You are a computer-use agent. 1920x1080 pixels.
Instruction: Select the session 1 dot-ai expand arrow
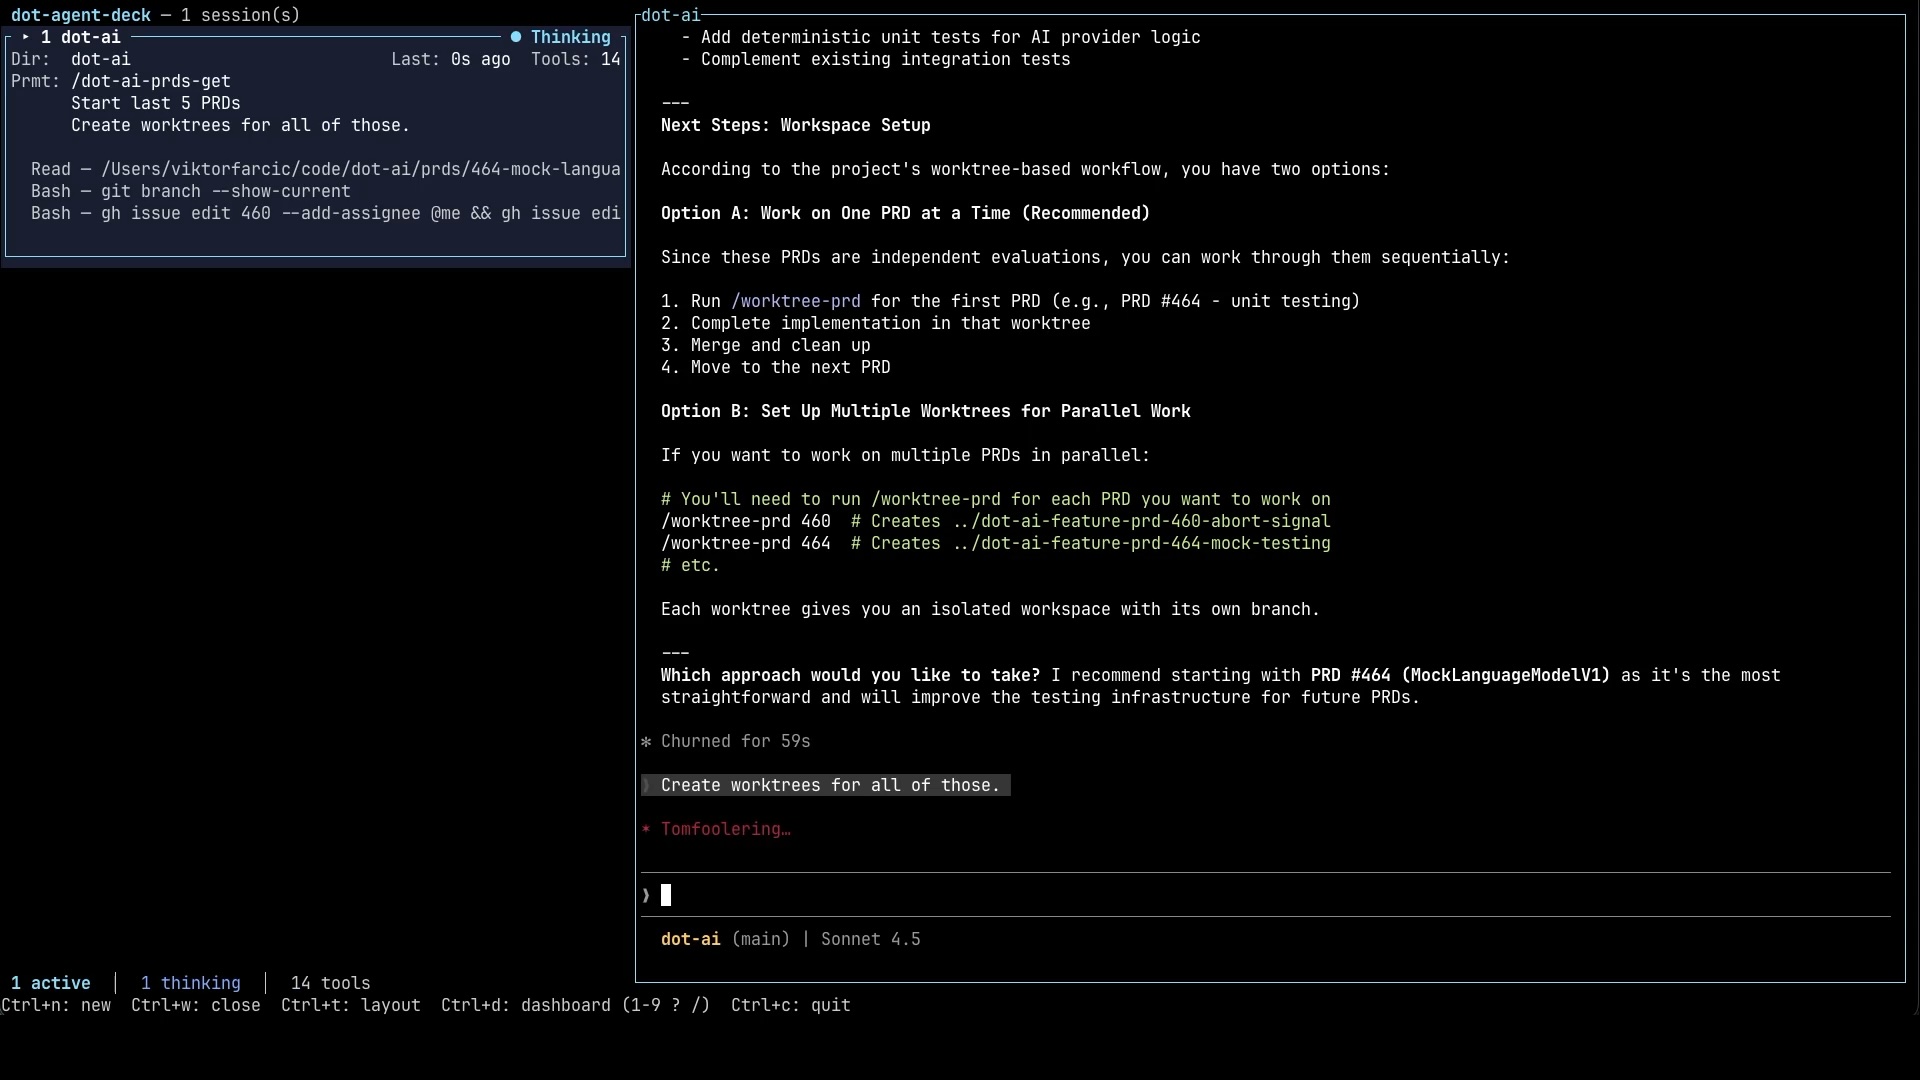[x=26, y=37]
